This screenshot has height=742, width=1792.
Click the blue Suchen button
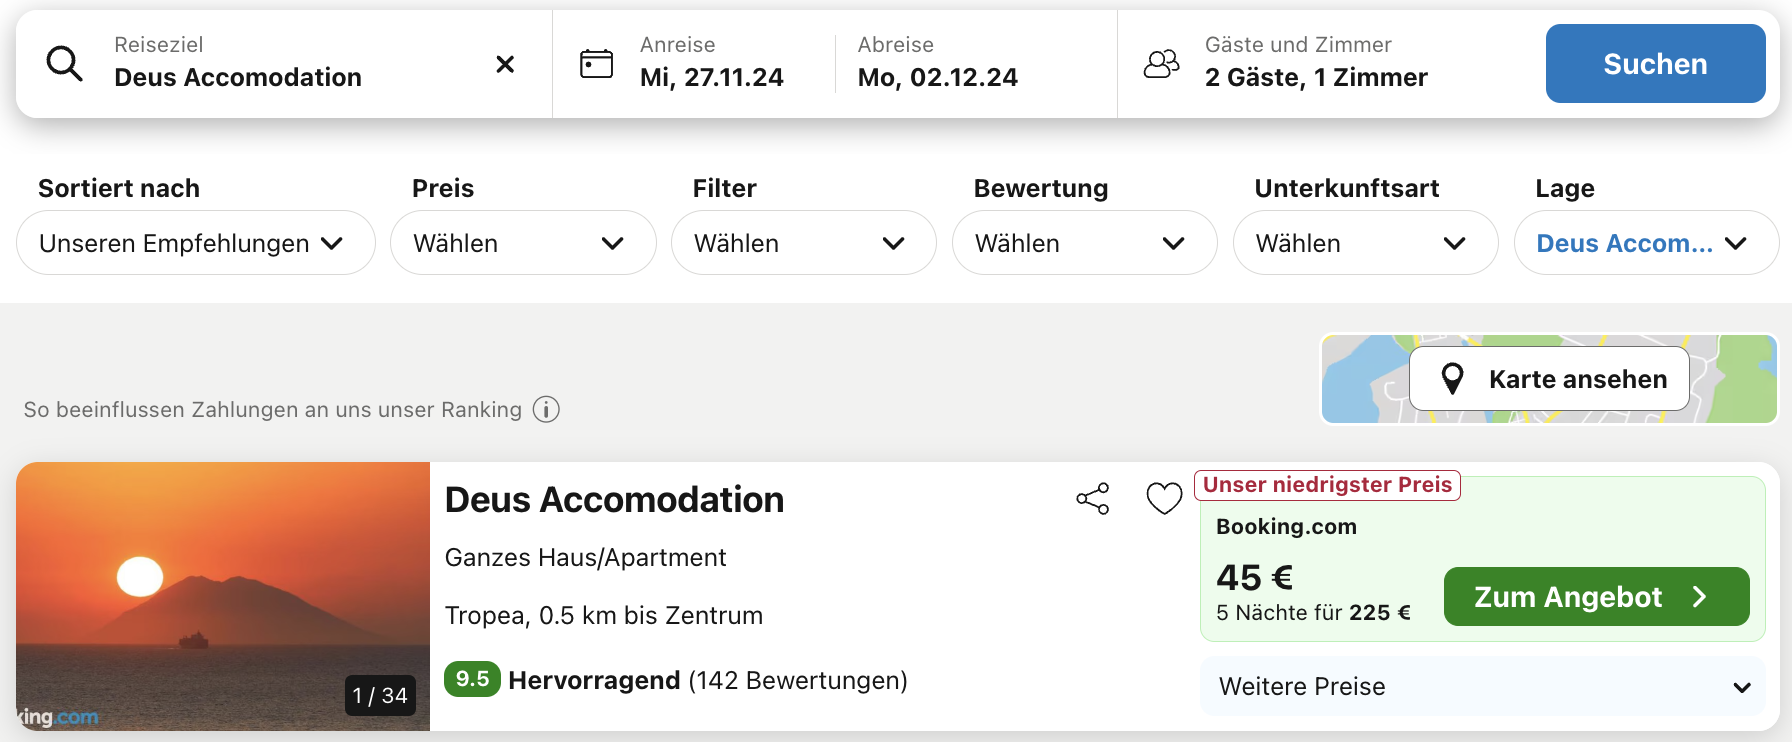click(1656, 64)
